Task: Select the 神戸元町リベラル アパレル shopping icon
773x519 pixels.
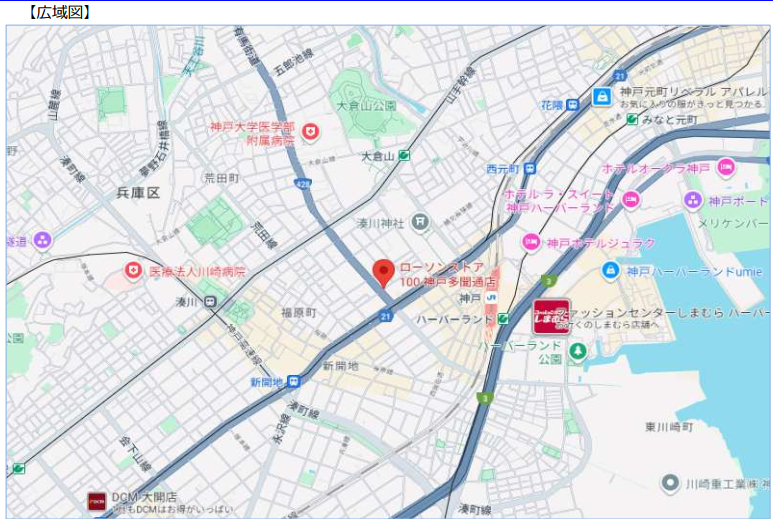Action: (602, 97)
